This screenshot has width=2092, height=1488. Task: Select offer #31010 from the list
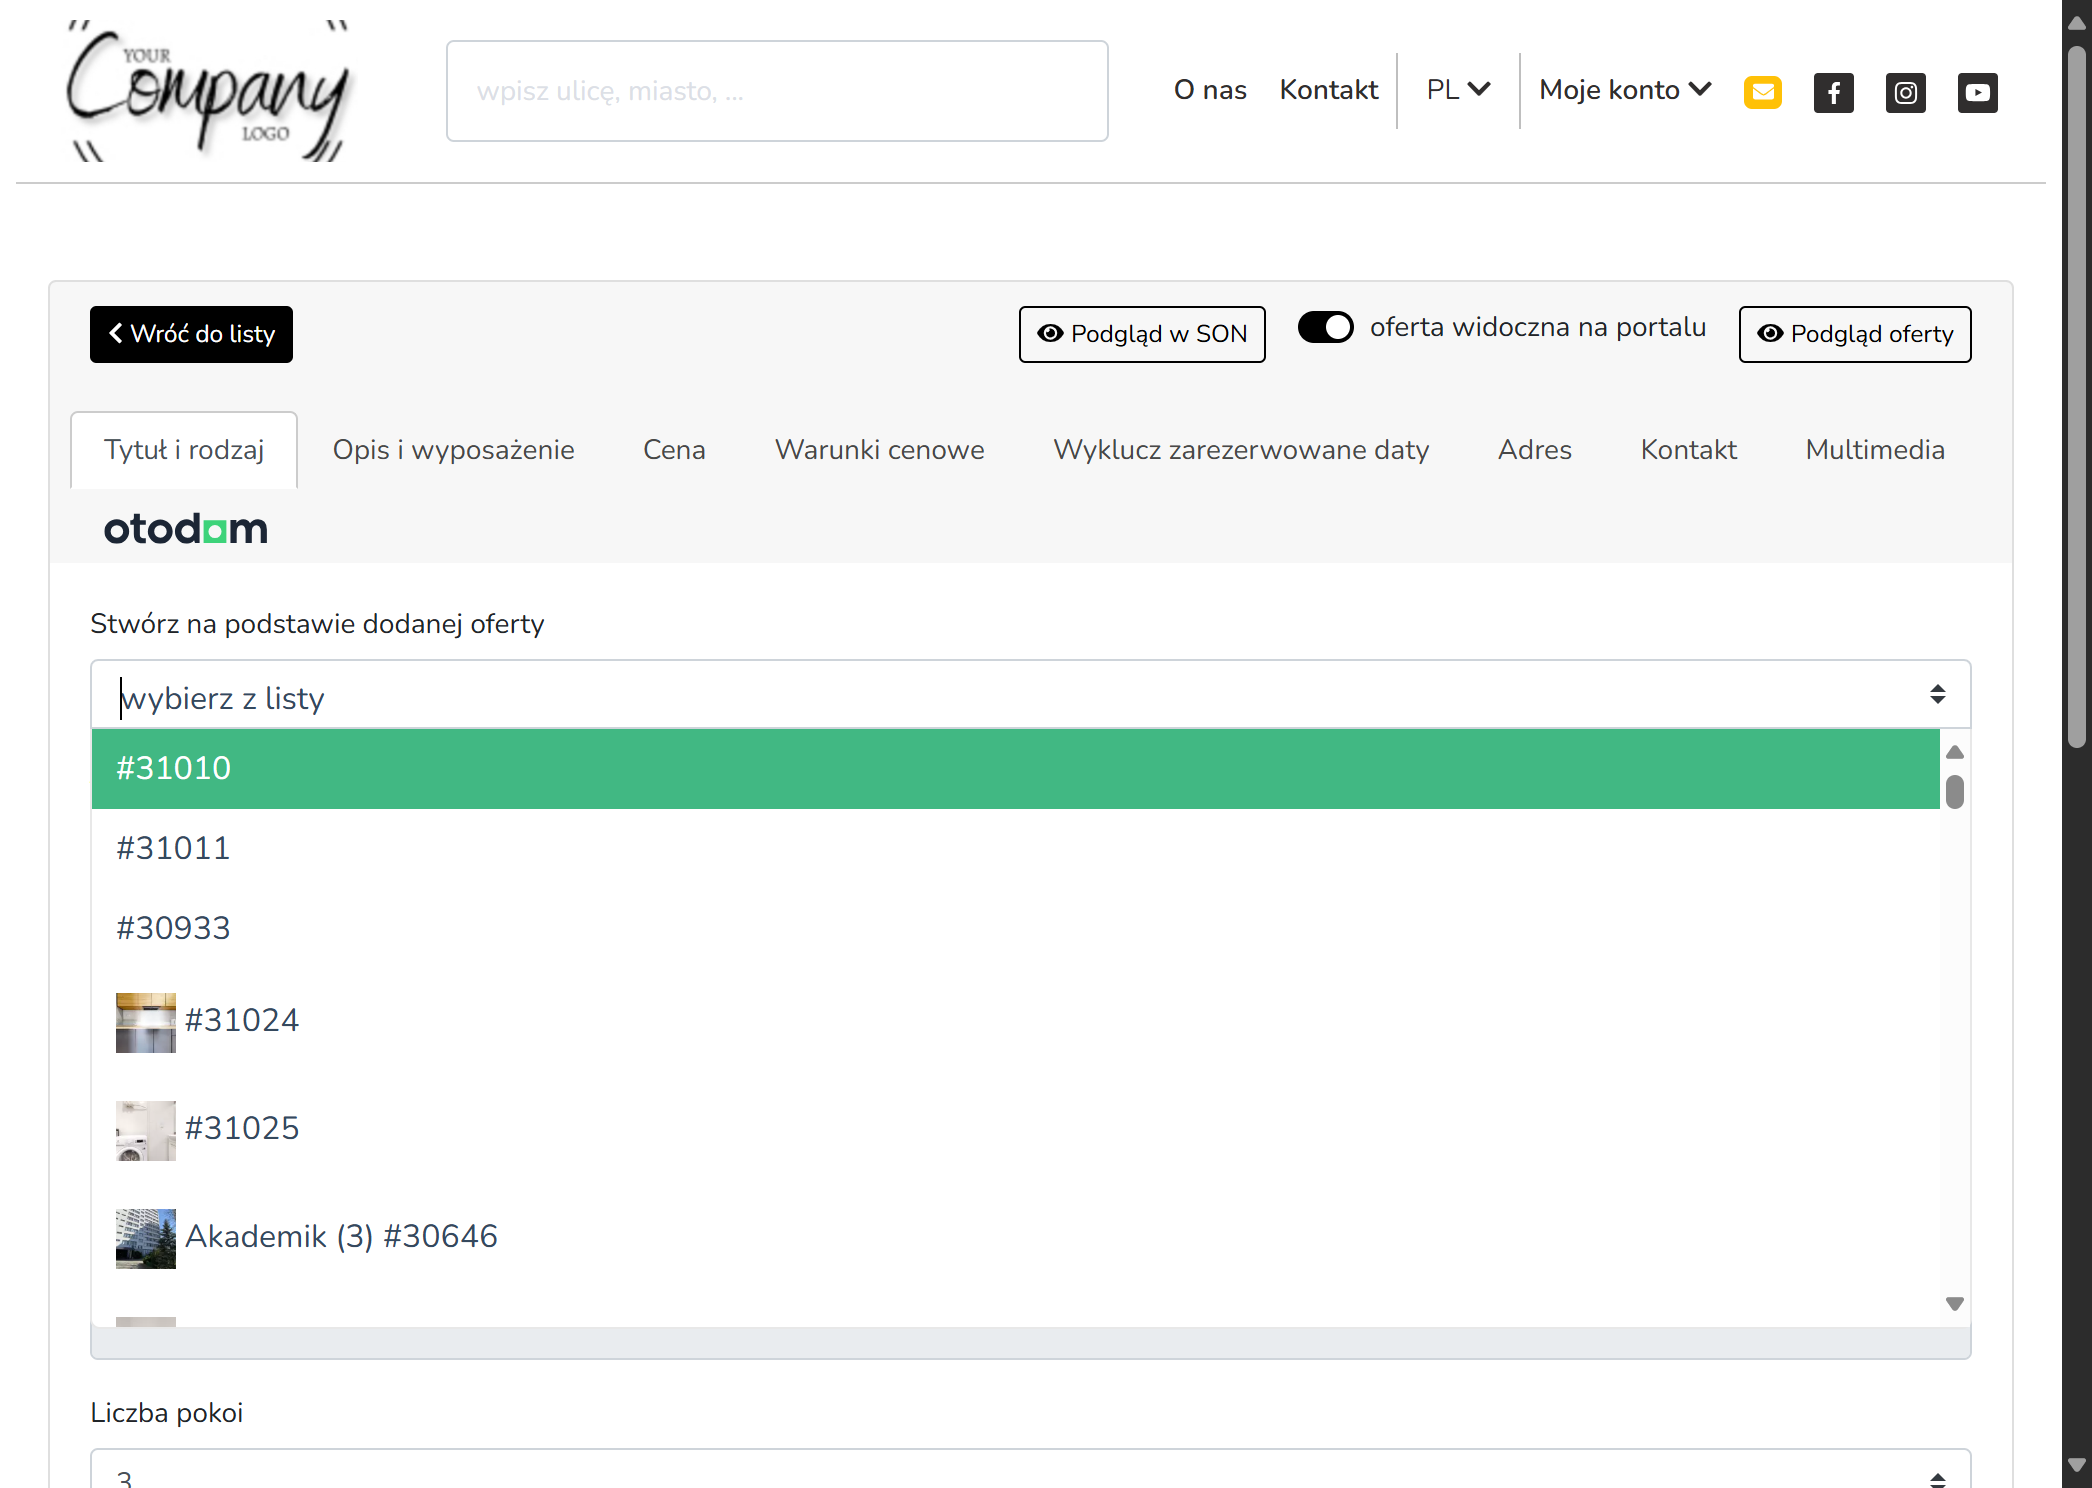point(1015,768)
